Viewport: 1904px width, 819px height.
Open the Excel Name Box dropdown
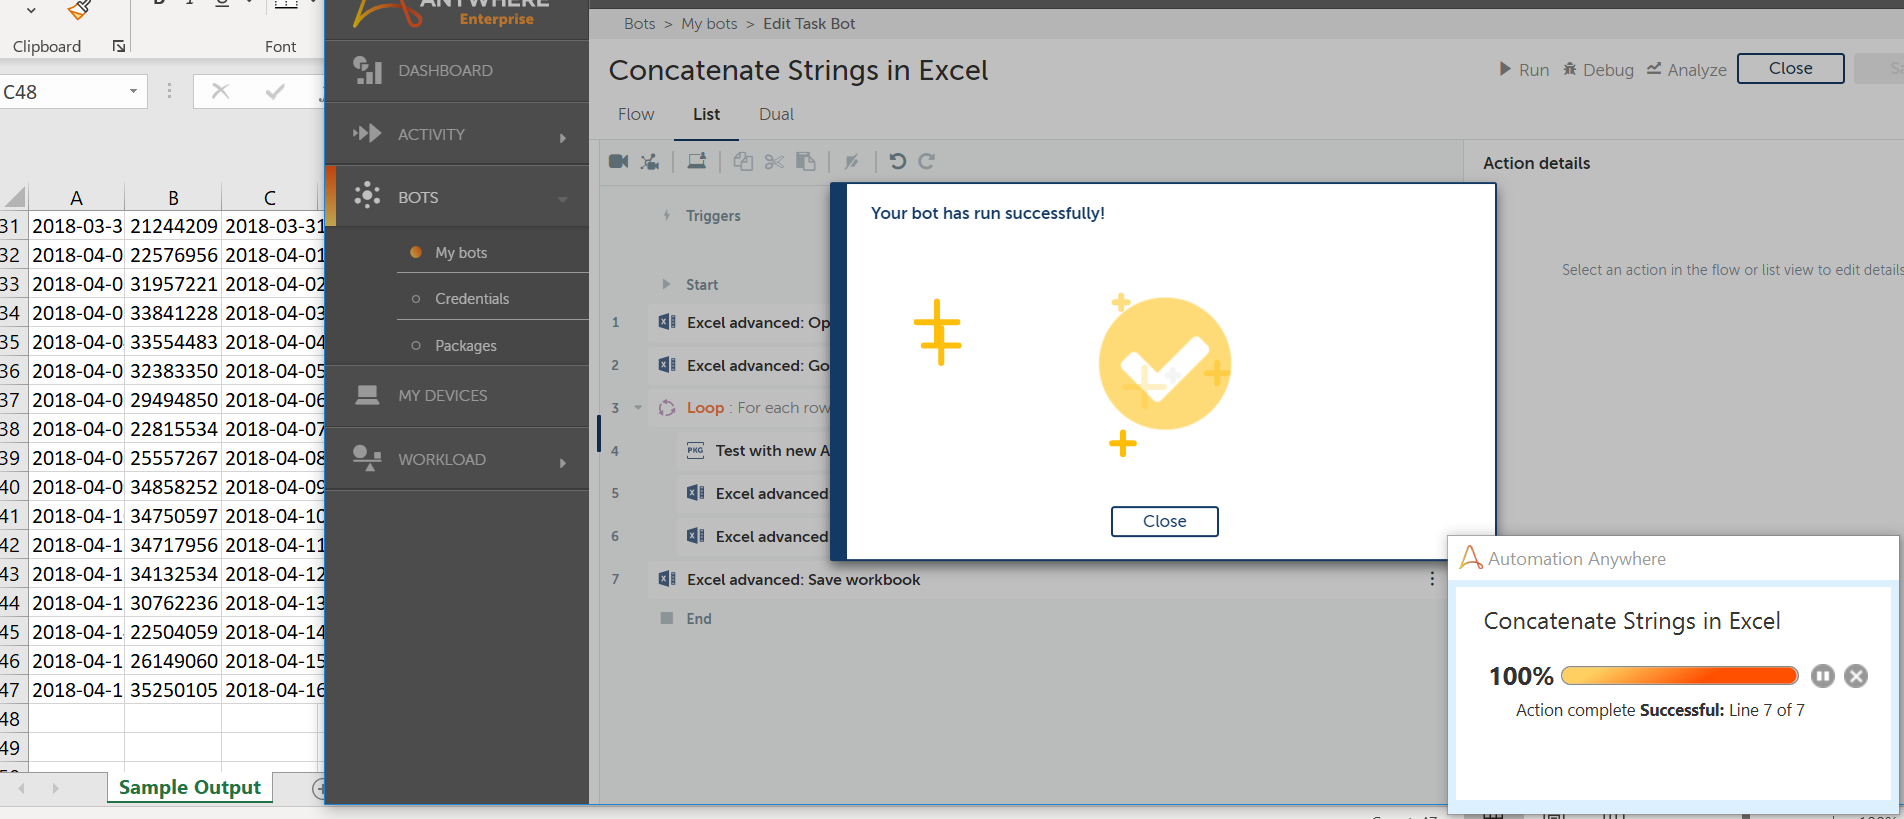133,92
